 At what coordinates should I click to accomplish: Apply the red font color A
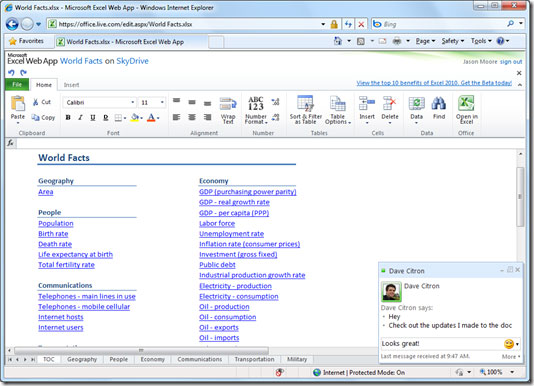[x=151, y=118]
